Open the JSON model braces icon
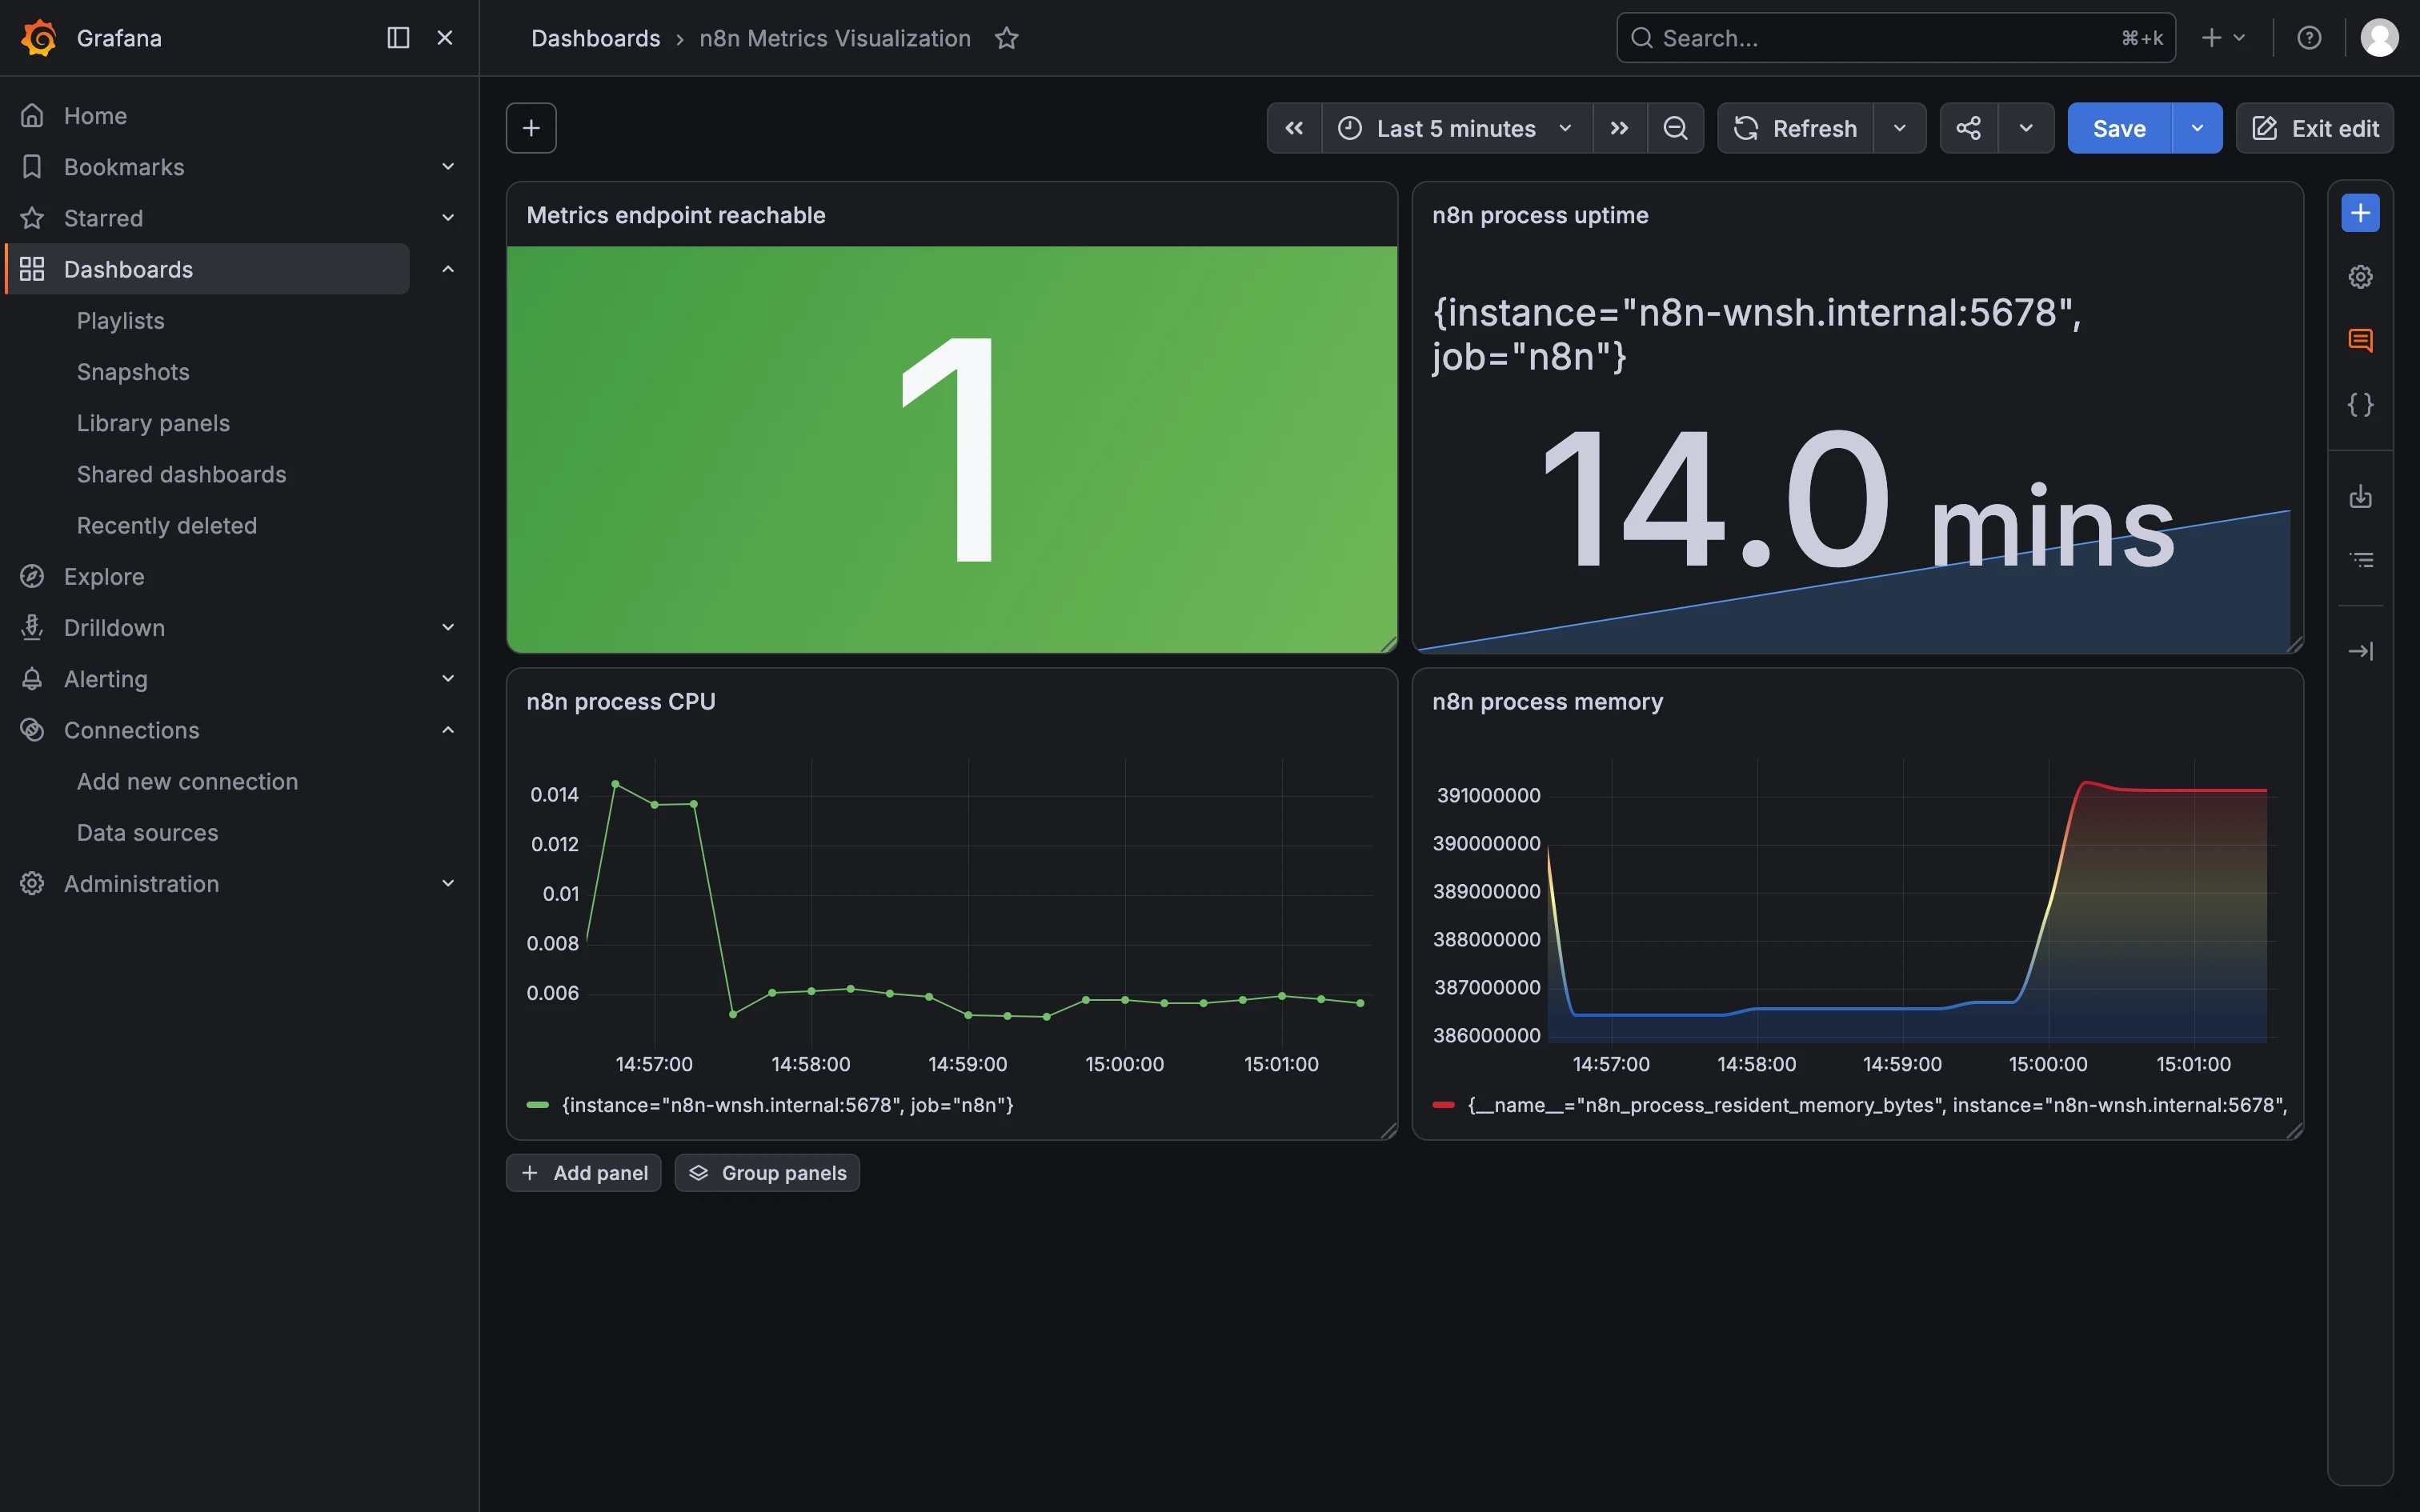 click(x=2360, y=405)
